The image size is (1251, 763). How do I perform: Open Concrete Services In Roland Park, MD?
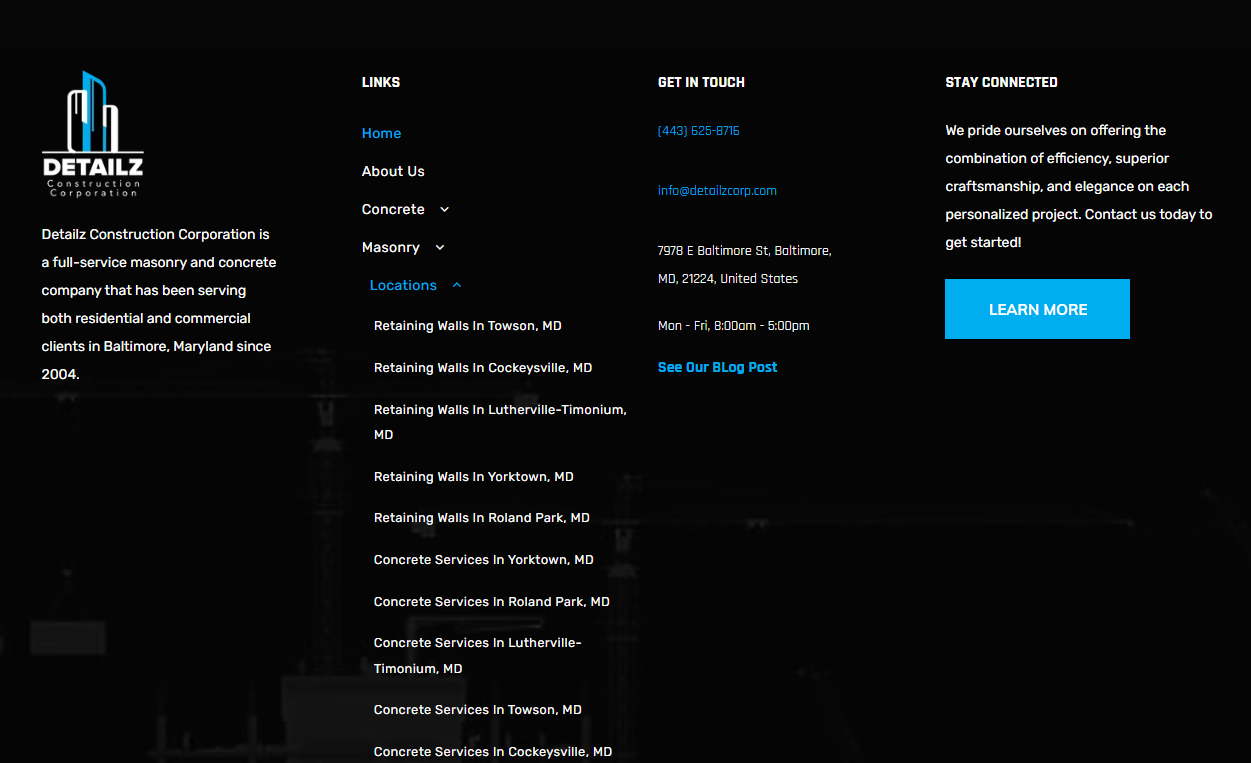pyautogui.click(x=491, y=602)
